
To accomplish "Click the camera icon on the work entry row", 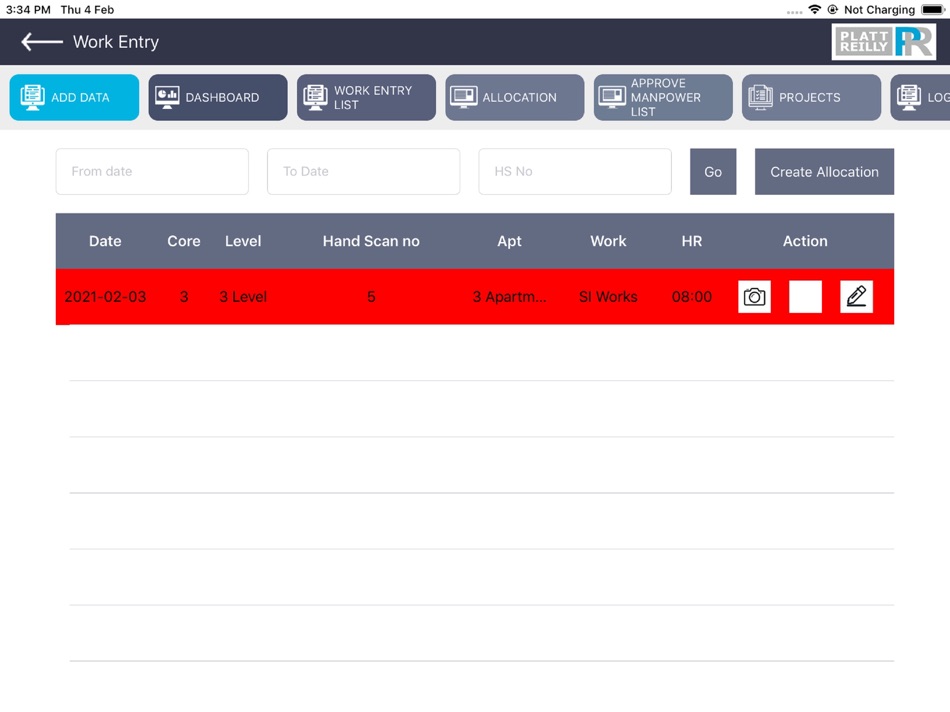I will [x=754, y=296].
